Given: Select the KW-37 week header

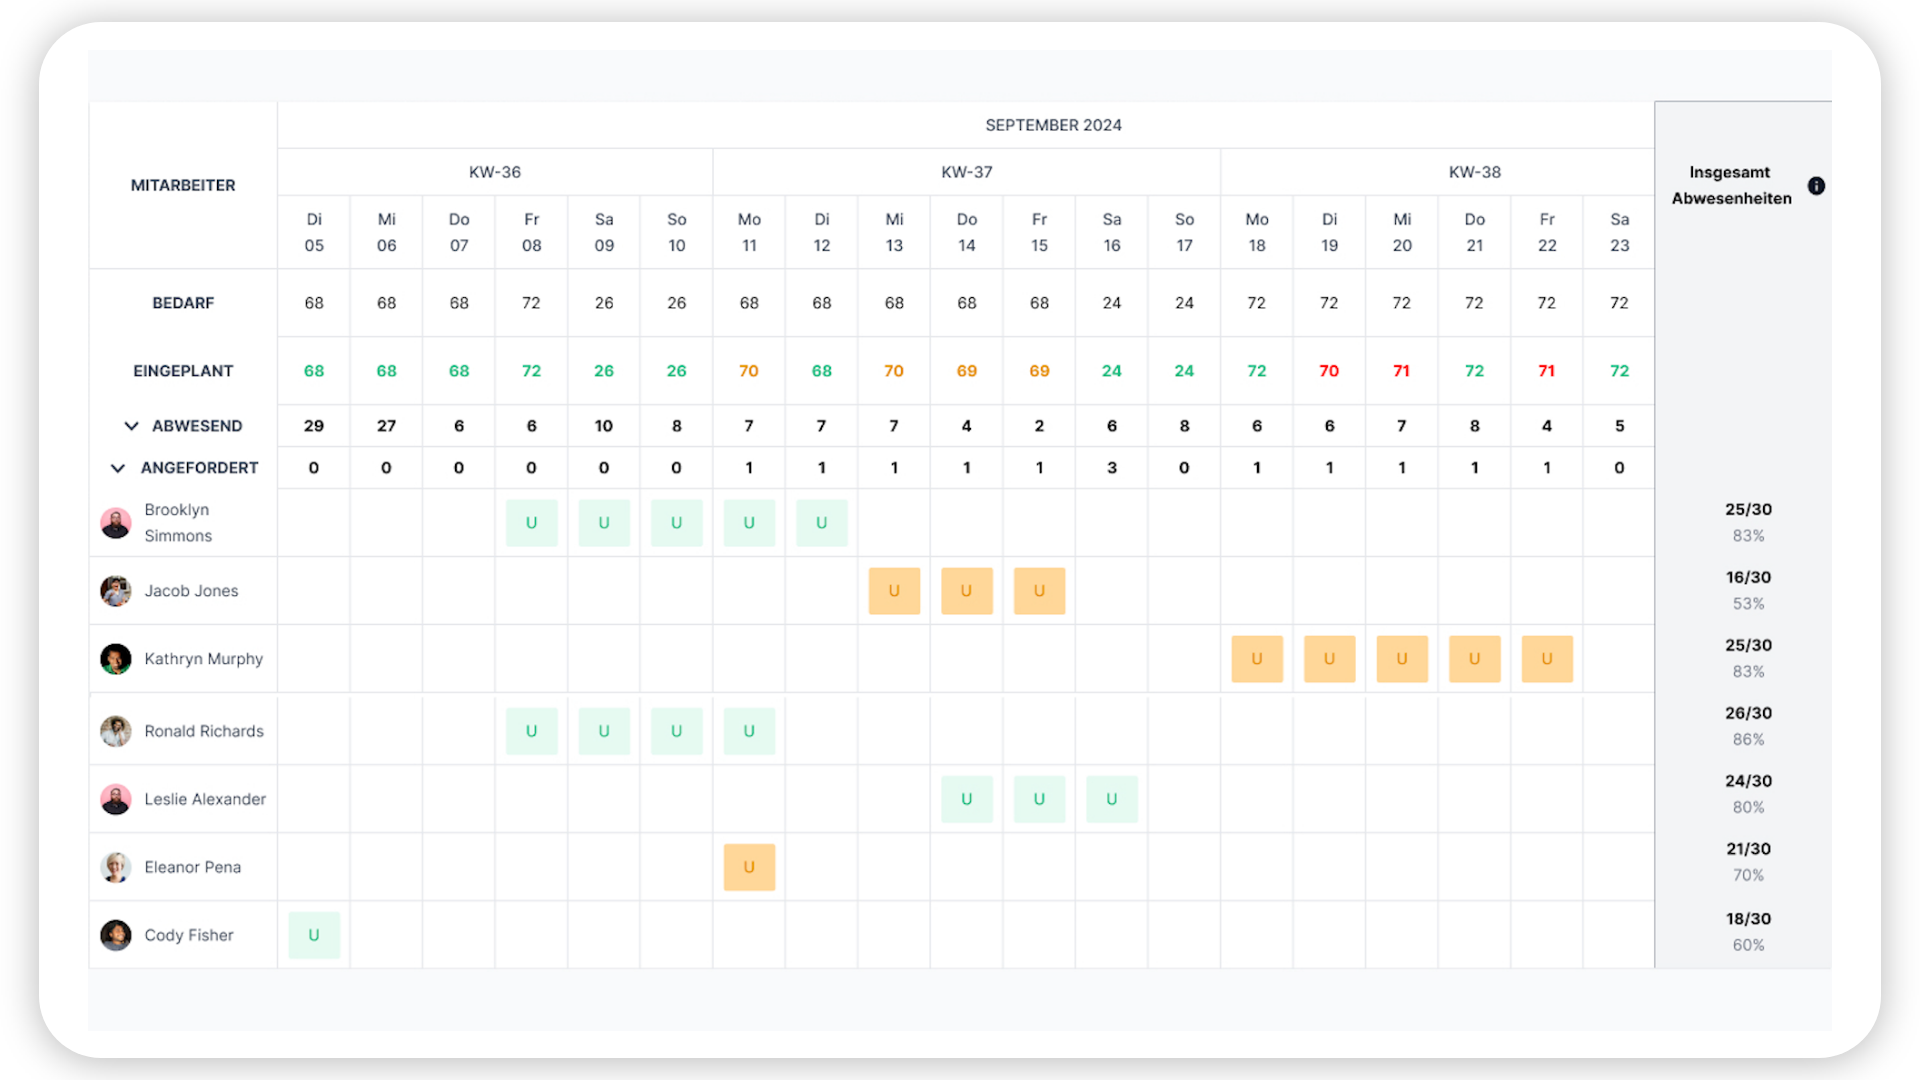Looking at the screenshot, I should [x=966, y=172].
